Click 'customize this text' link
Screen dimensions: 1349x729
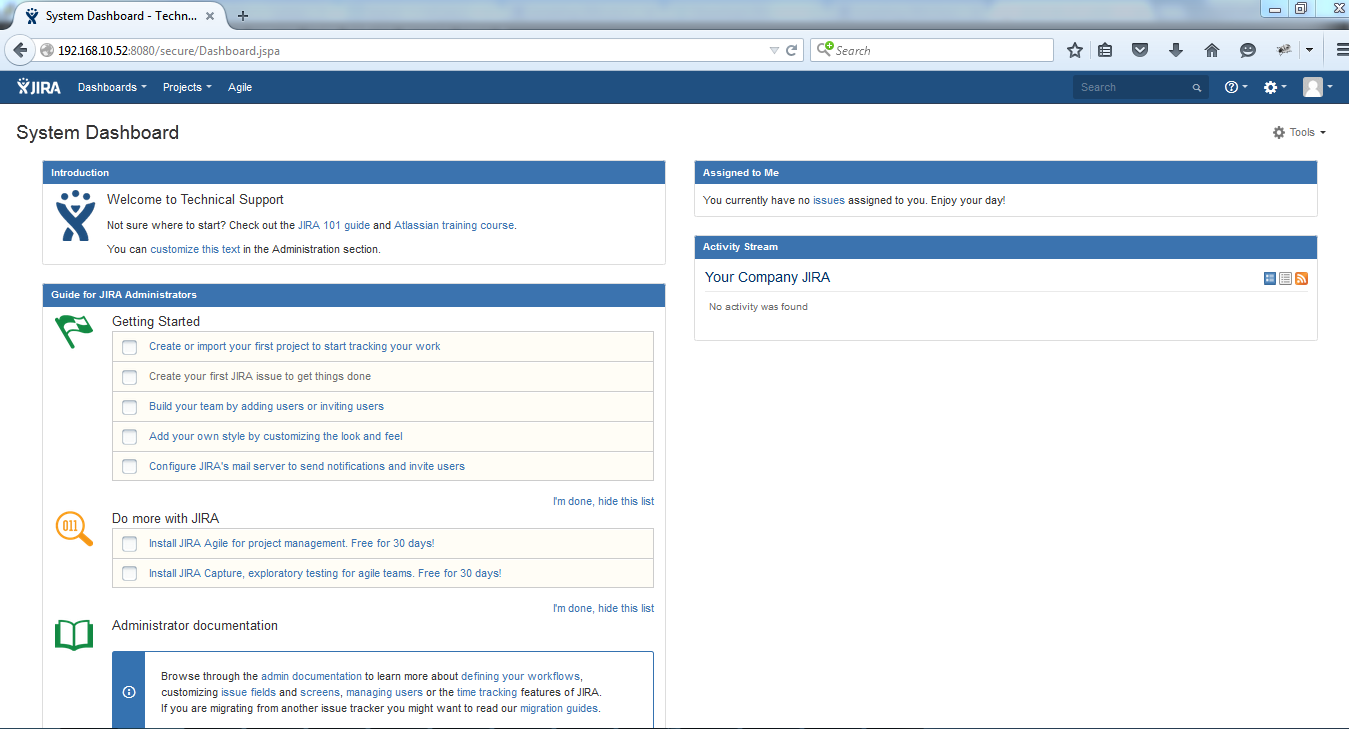[x=195, y=250]
